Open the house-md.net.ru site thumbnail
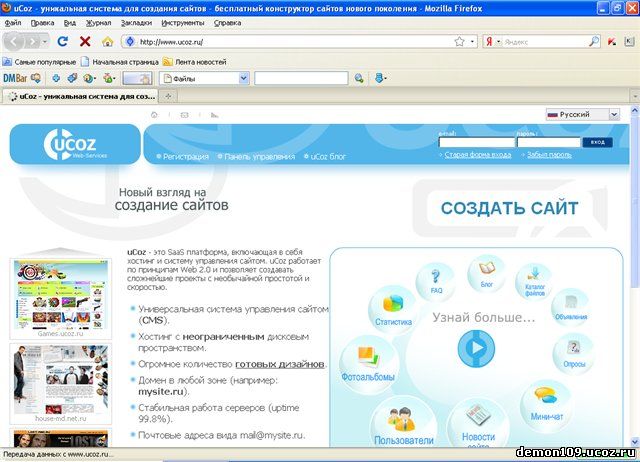 [60, 383]
